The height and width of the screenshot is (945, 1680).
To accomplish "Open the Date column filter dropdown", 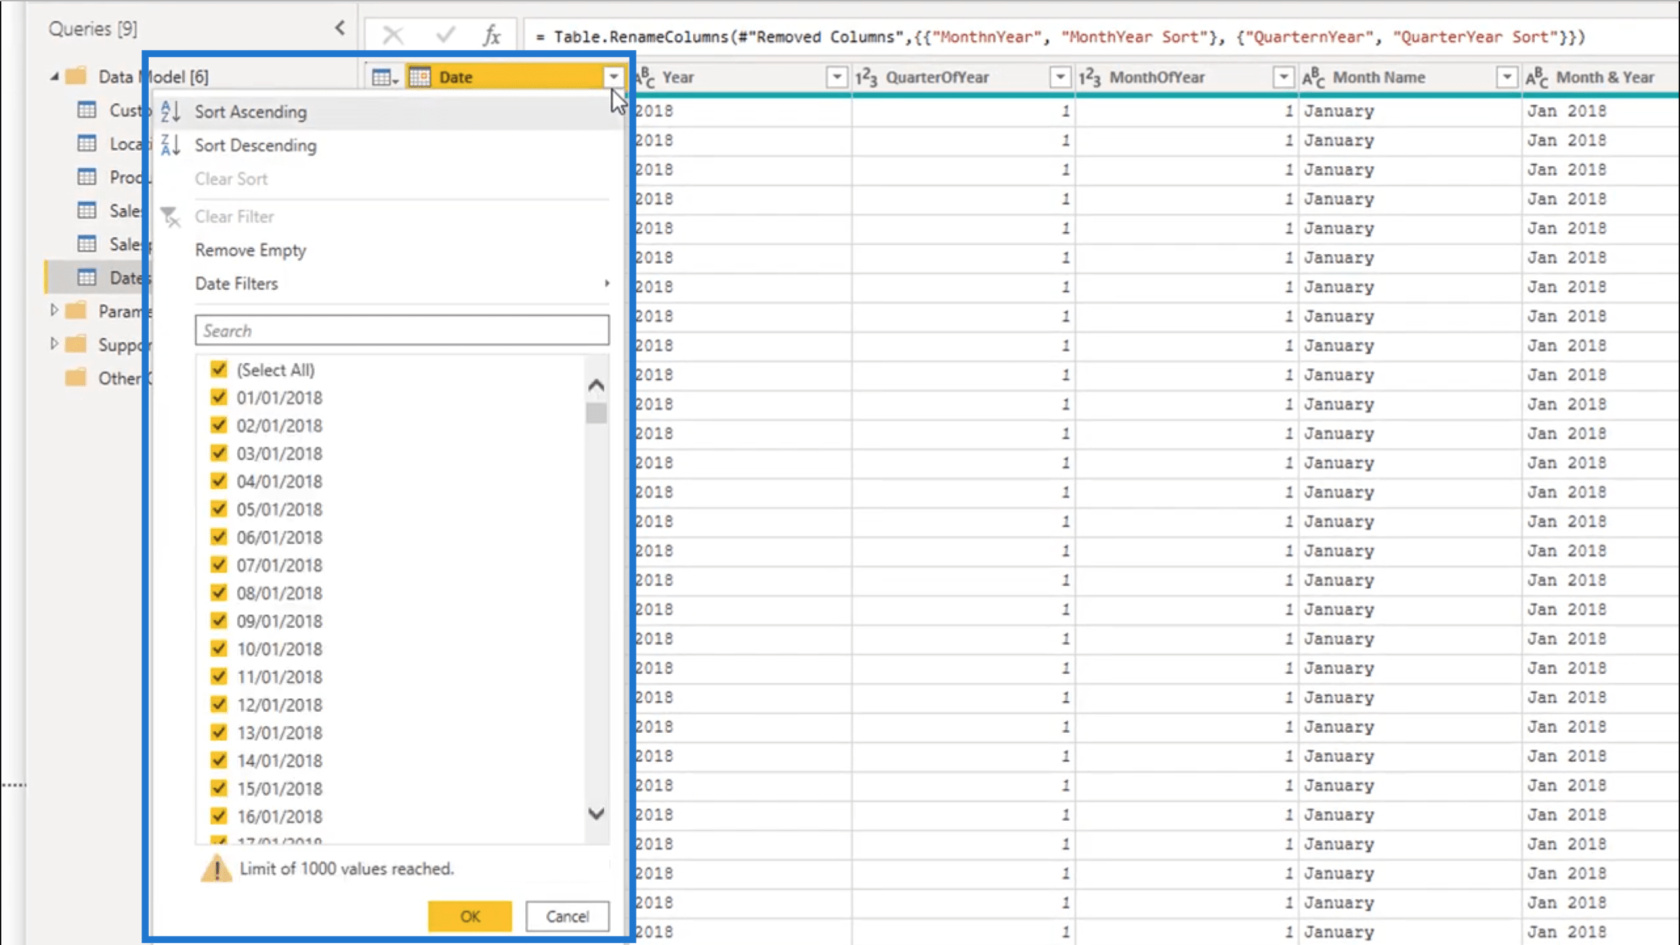I will point(613,77).
